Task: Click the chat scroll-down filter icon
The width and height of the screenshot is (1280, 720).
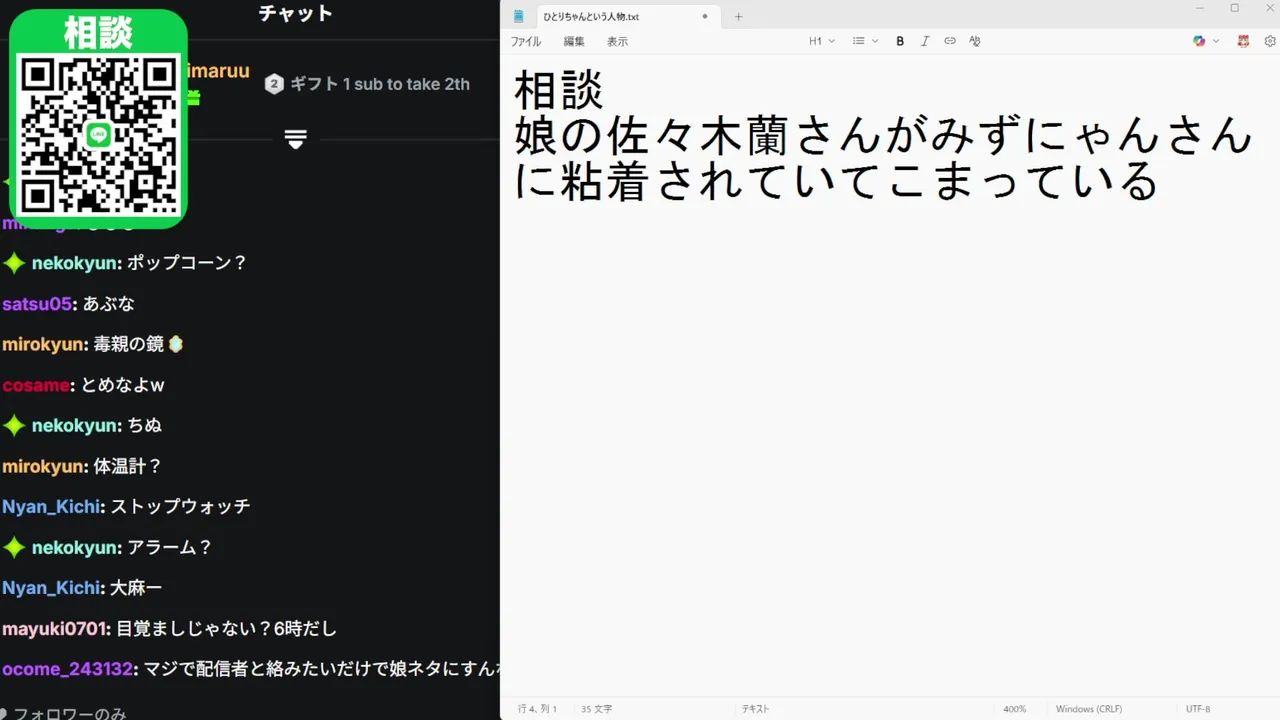Action: click(x=295, y=139)
